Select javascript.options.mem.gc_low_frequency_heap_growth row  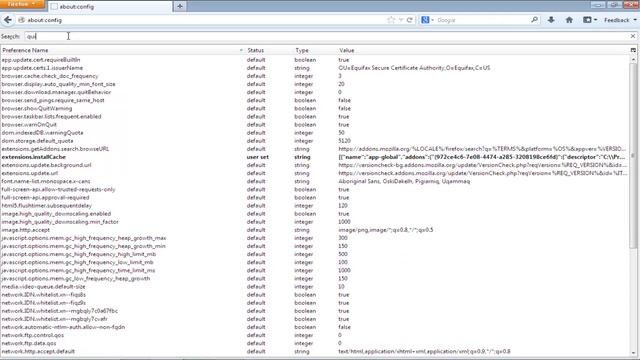[315, 278]
